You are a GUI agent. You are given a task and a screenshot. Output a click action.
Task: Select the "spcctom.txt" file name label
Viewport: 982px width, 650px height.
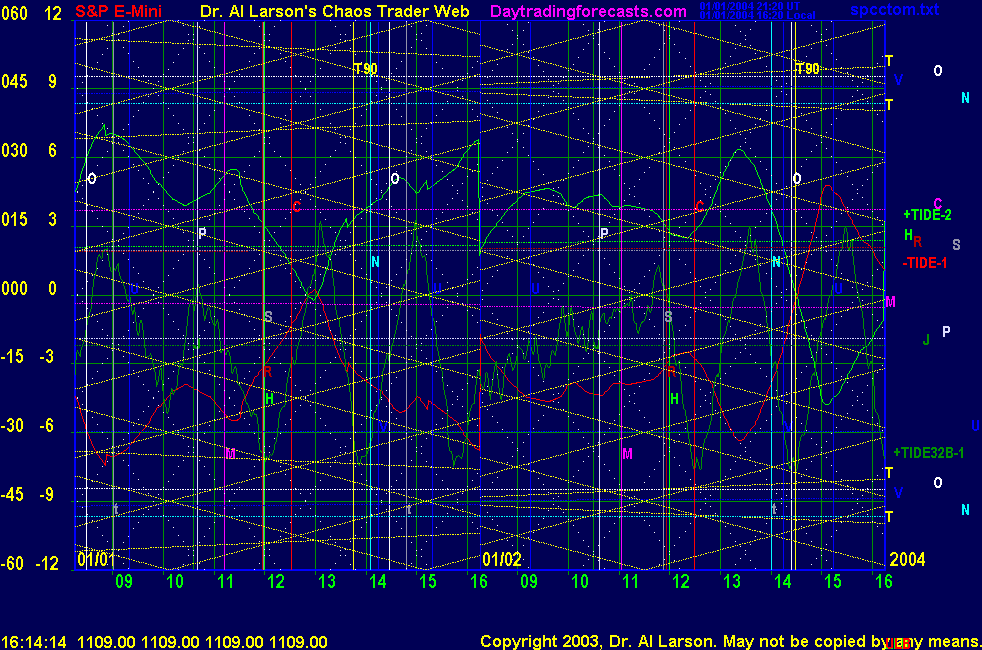point(894,9)
